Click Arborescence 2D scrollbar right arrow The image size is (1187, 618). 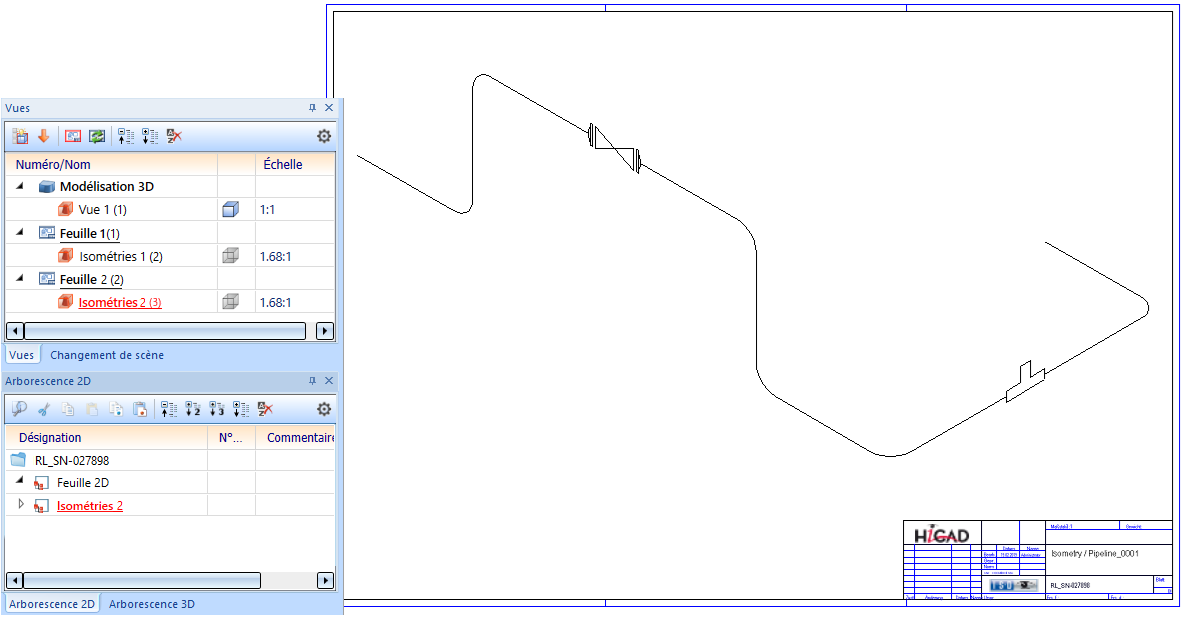click(325, 581)
